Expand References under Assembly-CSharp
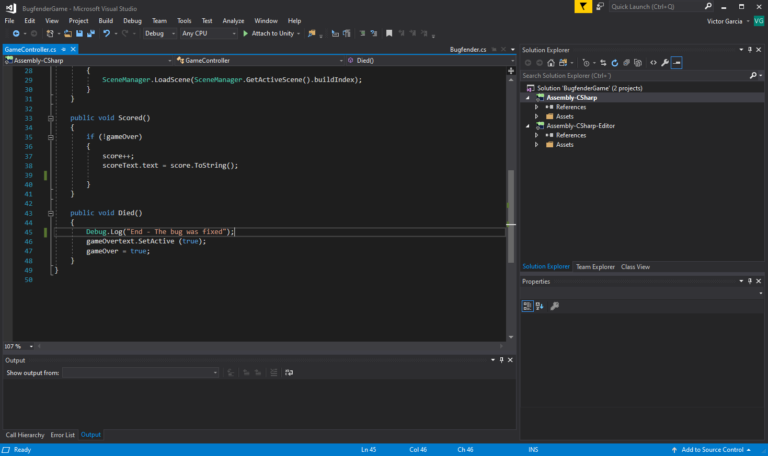 (x=537, y=107)
